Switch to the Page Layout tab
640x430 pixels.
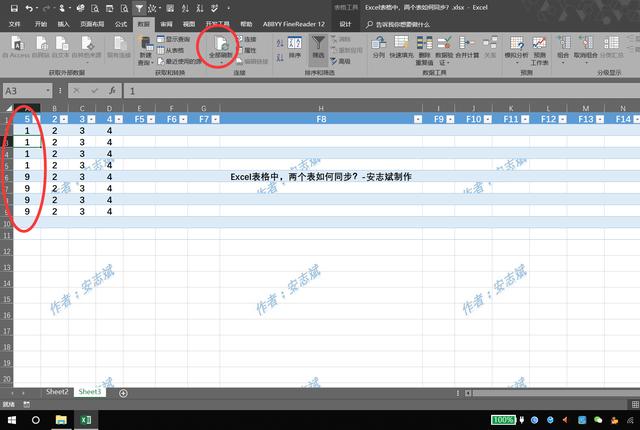tap(92, 24)
